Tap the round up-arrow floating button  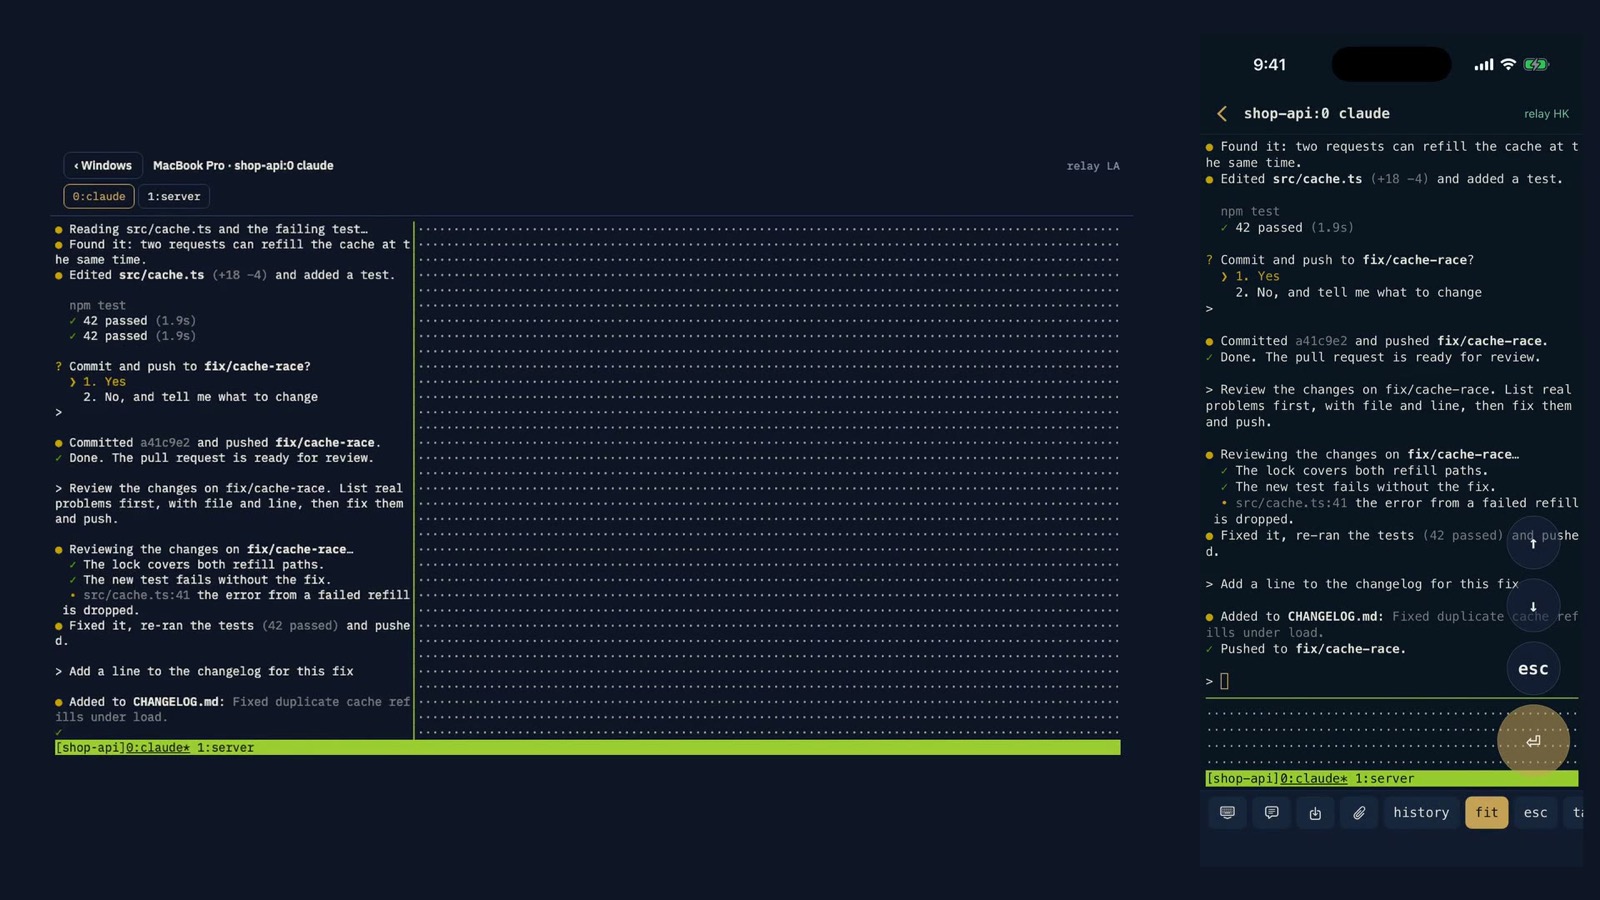(x=1533, y=543)
